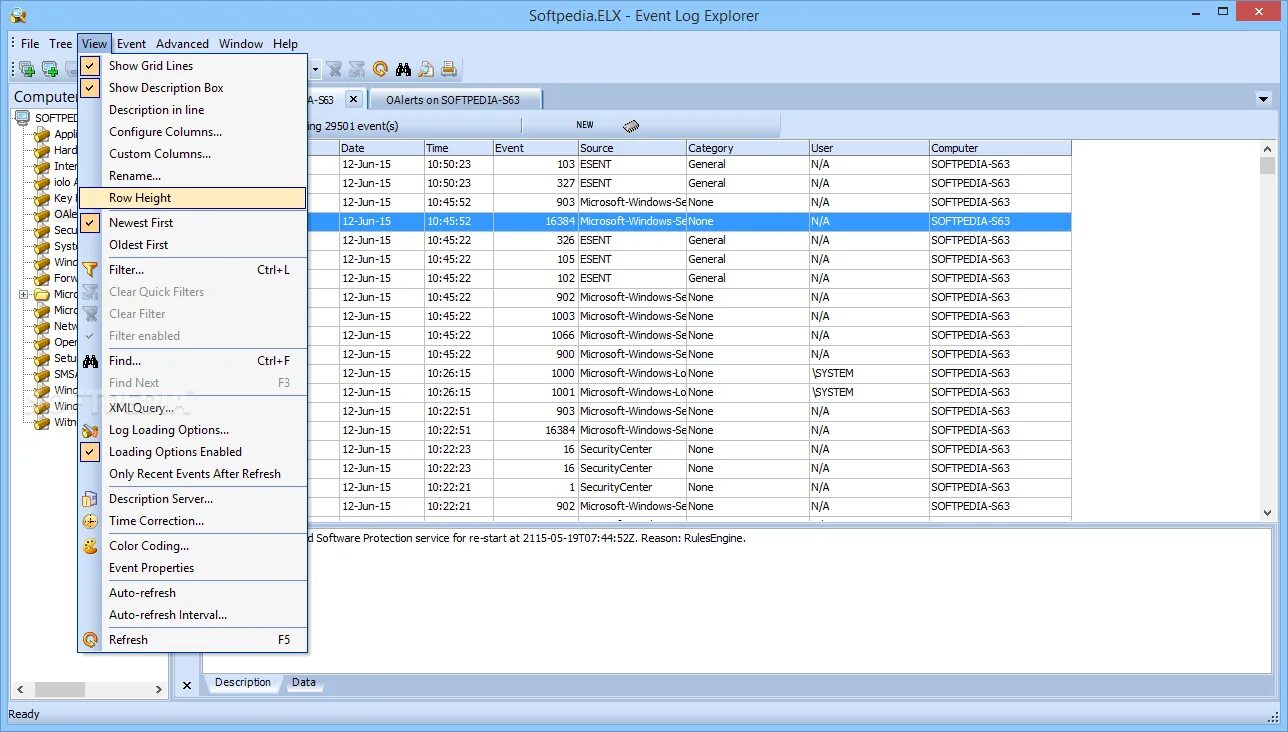Screen dimensions: 1288x732
Task: Toggle Show Grid Lines option
Action: click(192, 66)
